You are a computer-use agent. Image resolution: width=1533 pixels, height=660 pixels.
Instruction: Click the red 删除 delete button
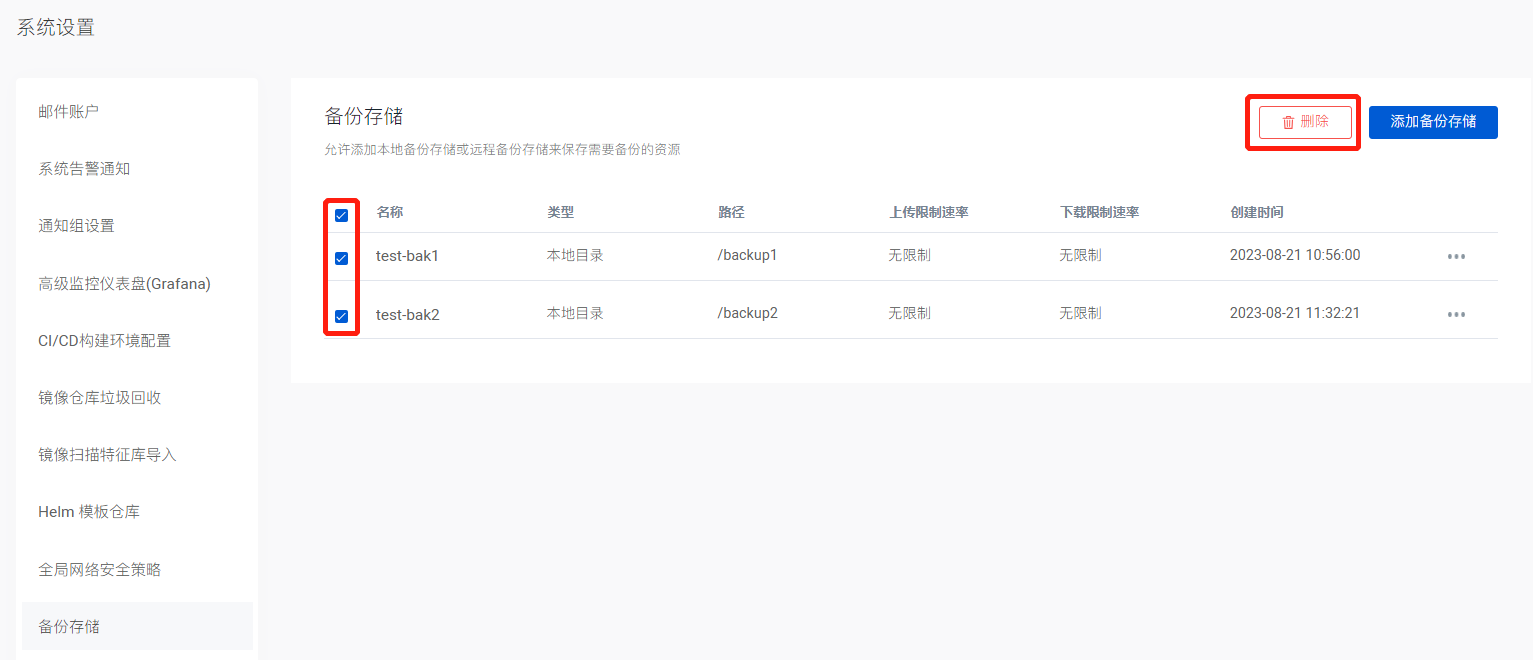1305,122
